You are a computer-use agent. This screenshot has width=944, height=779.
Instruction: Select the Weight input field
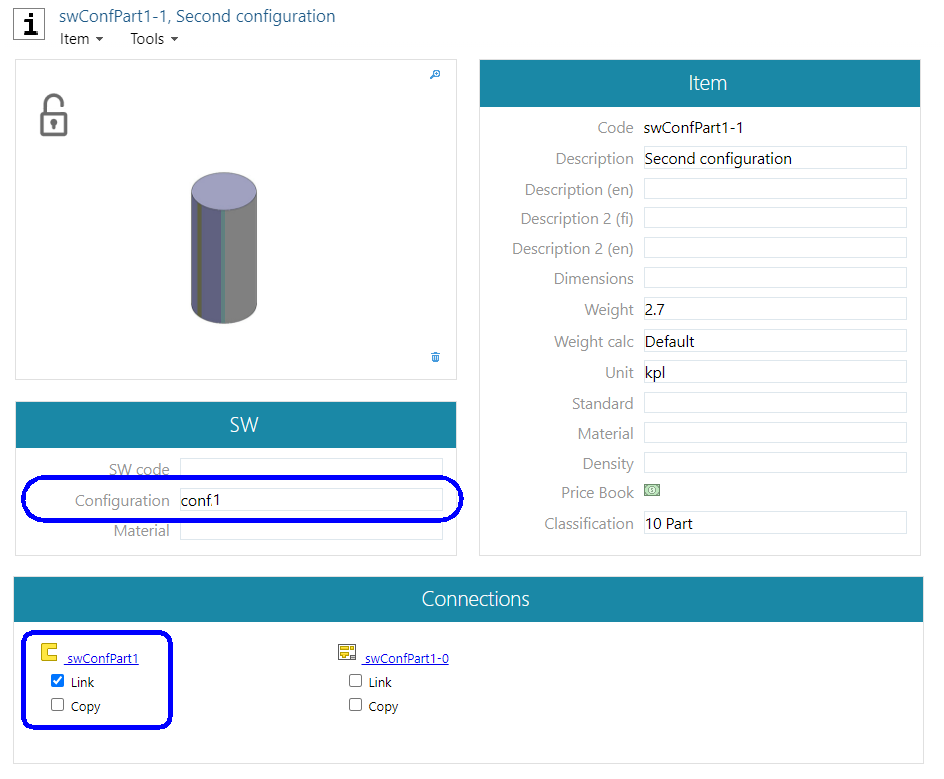[774, 310]
